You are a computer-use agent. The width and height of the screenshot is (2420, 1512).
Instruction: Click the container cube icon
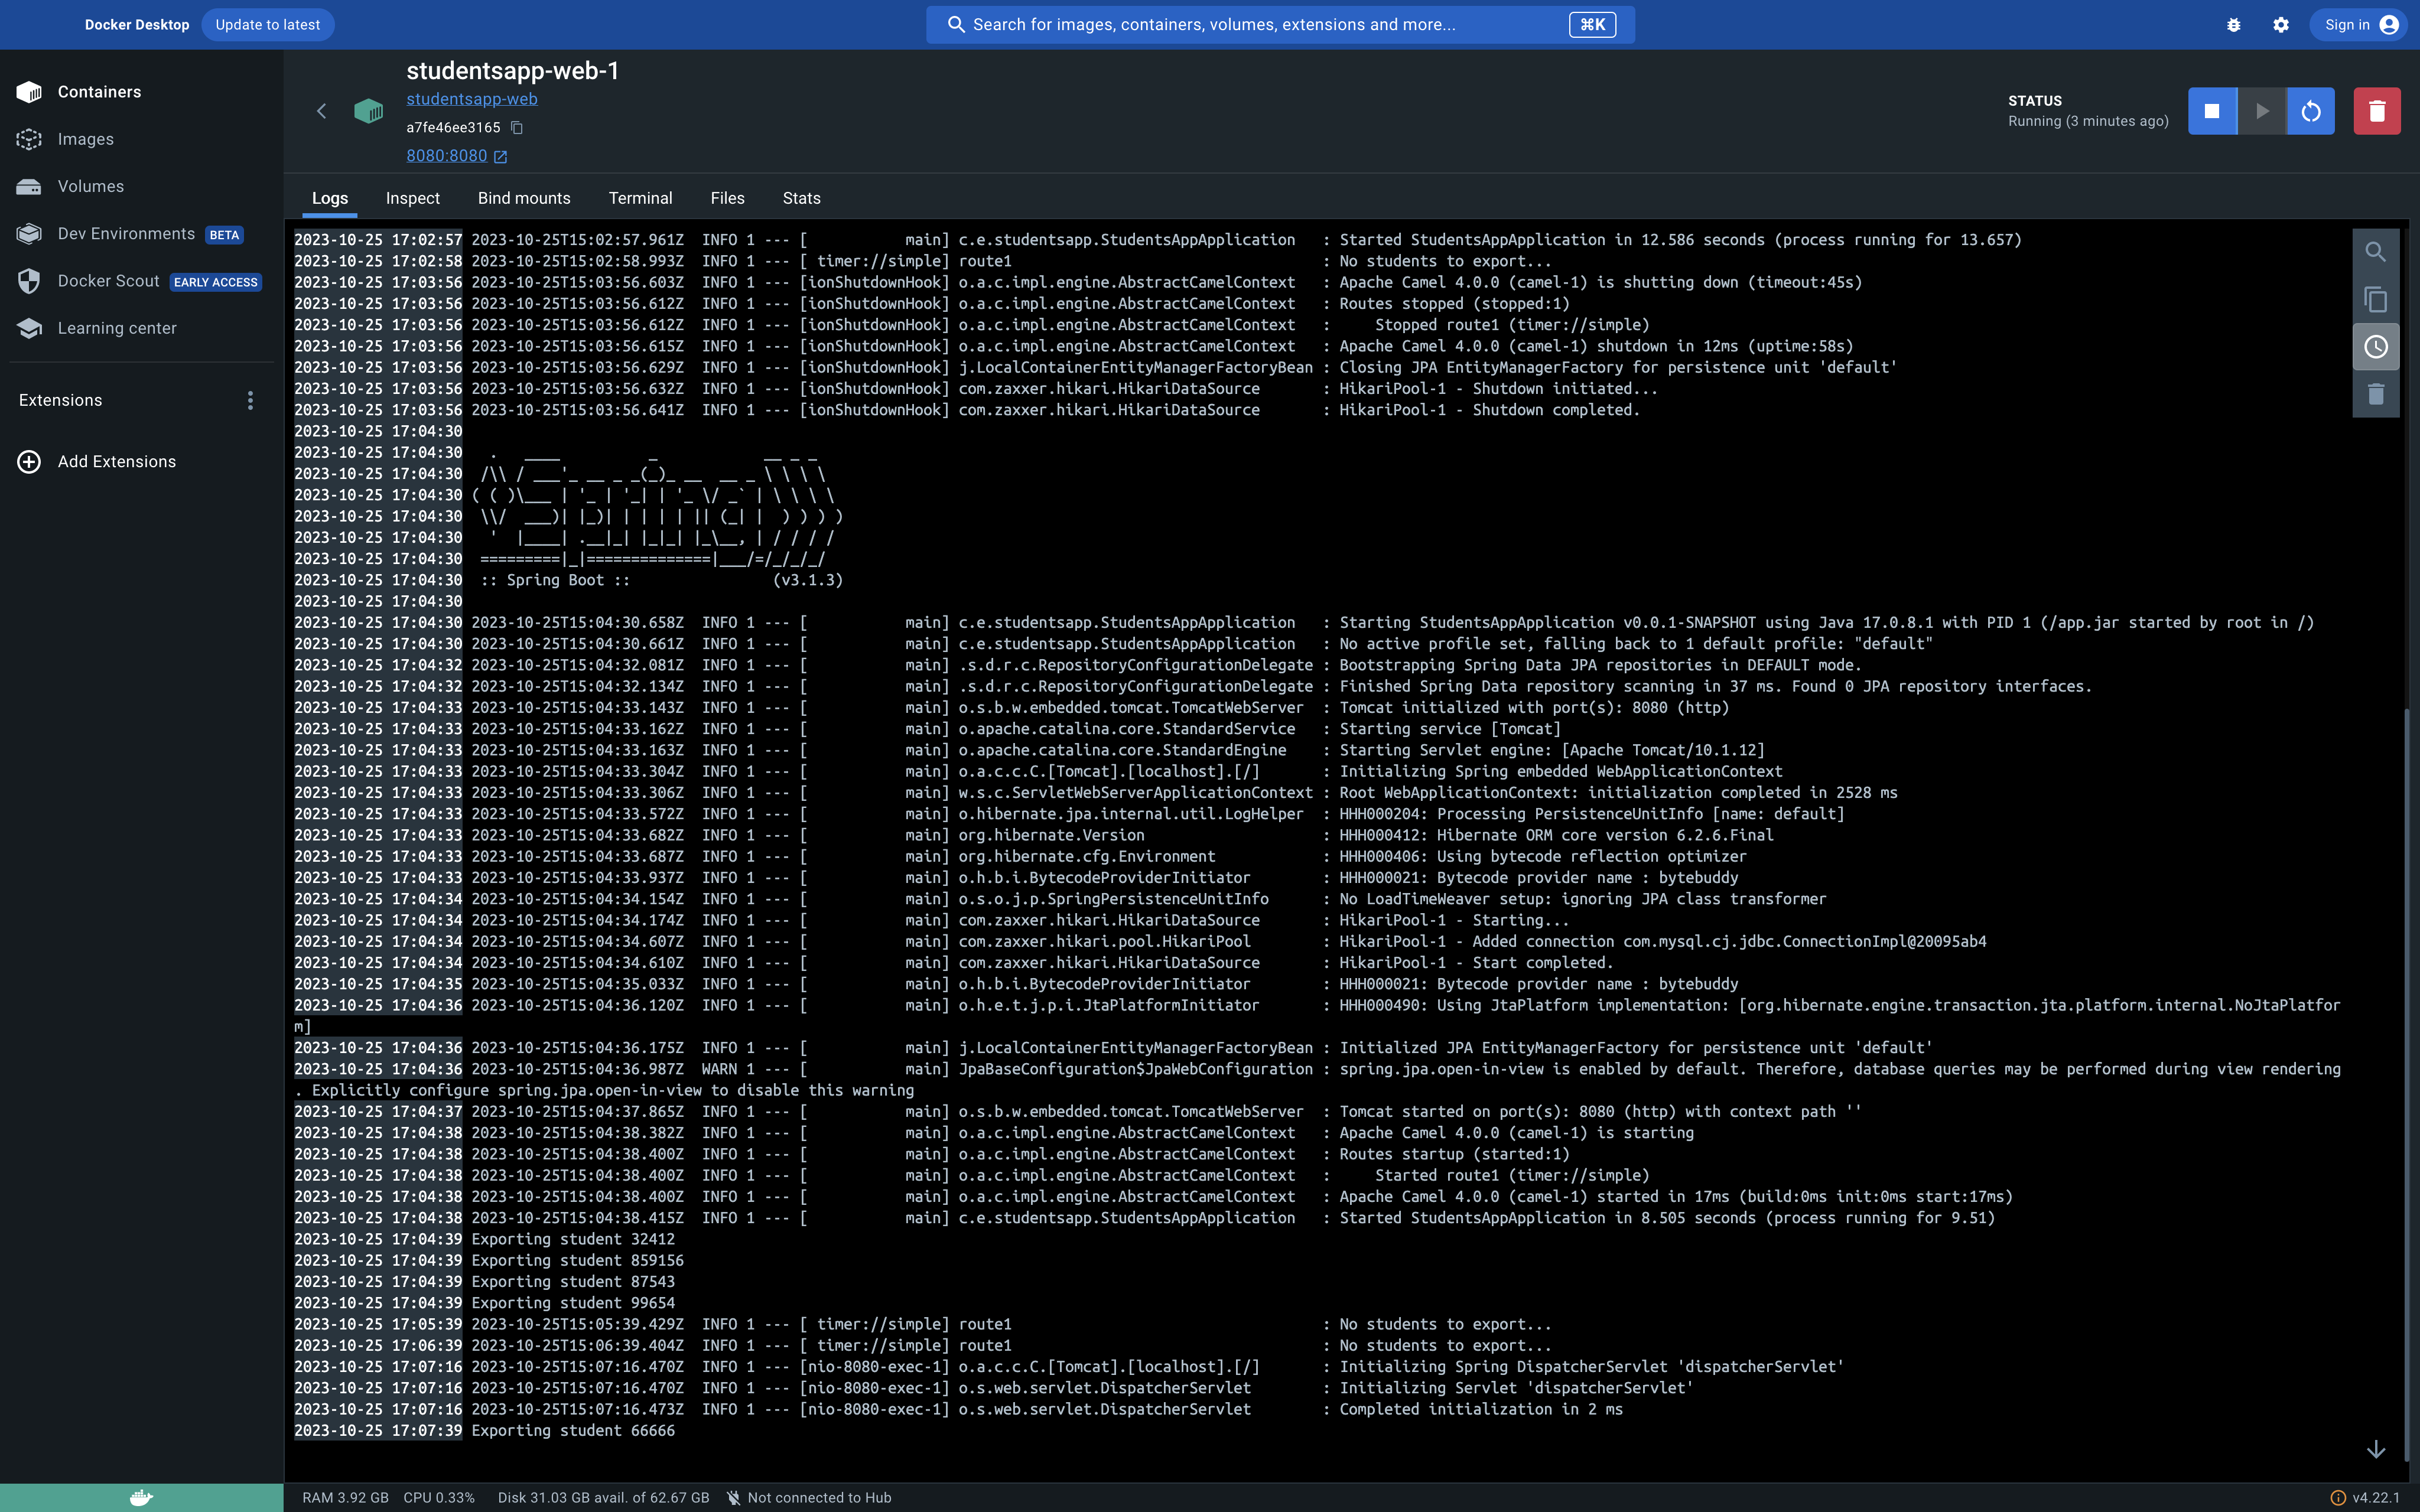(x=369, y=111)
